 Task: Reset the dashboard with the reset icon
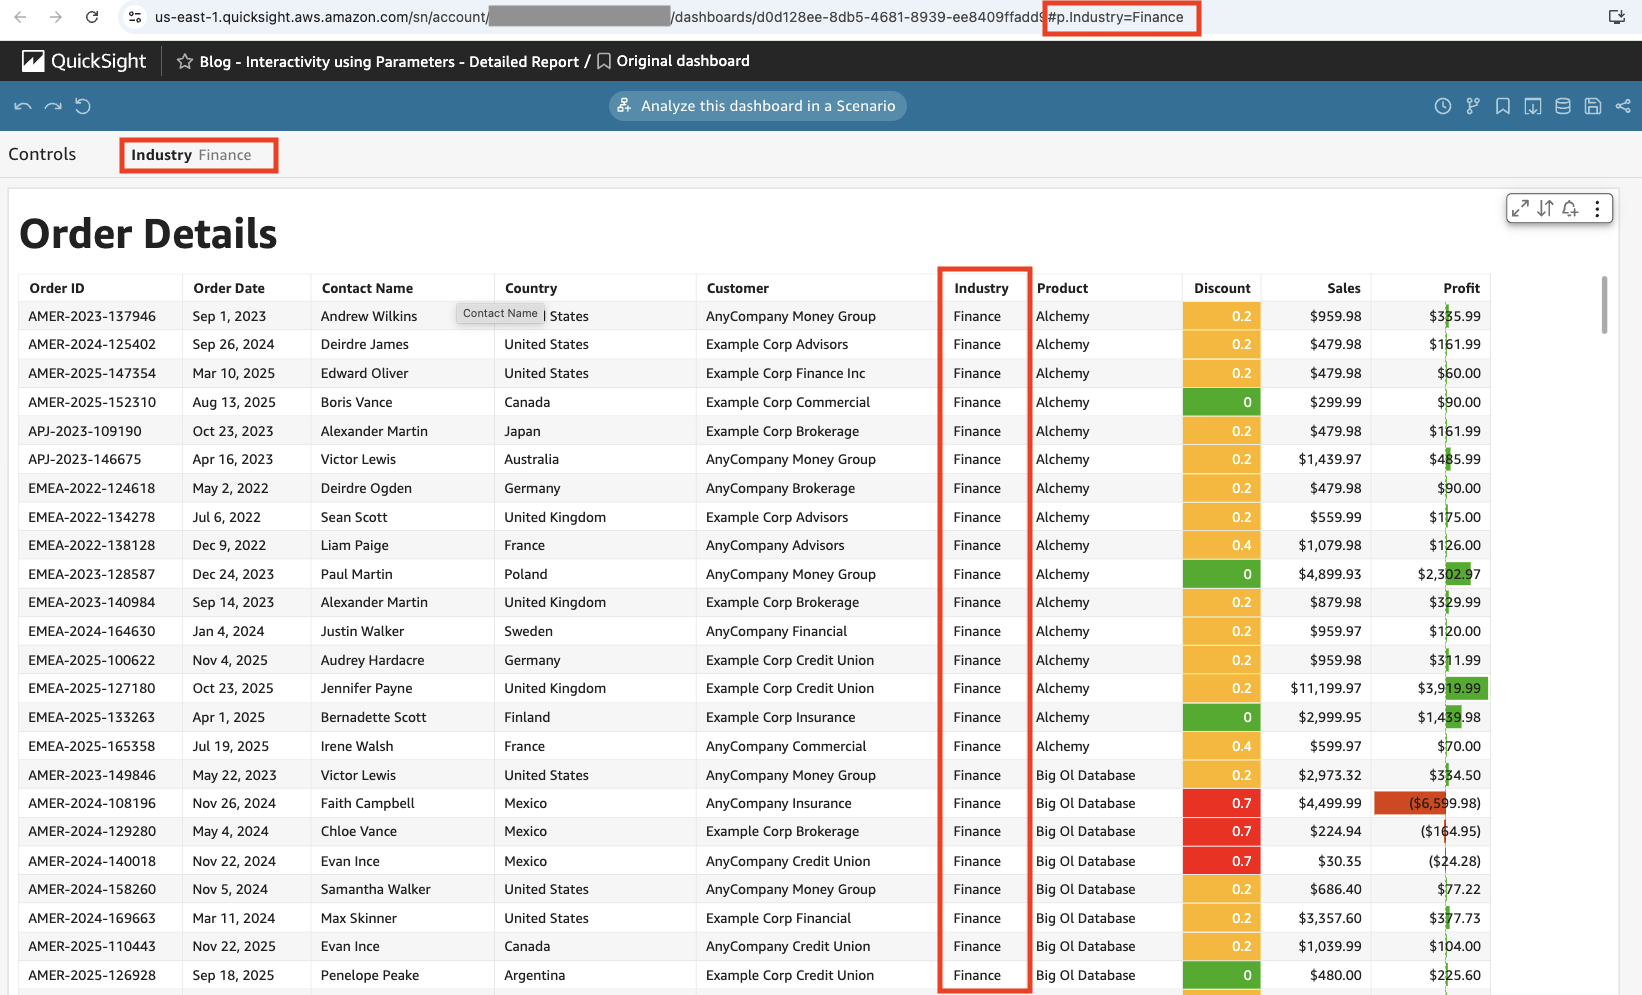83,106
